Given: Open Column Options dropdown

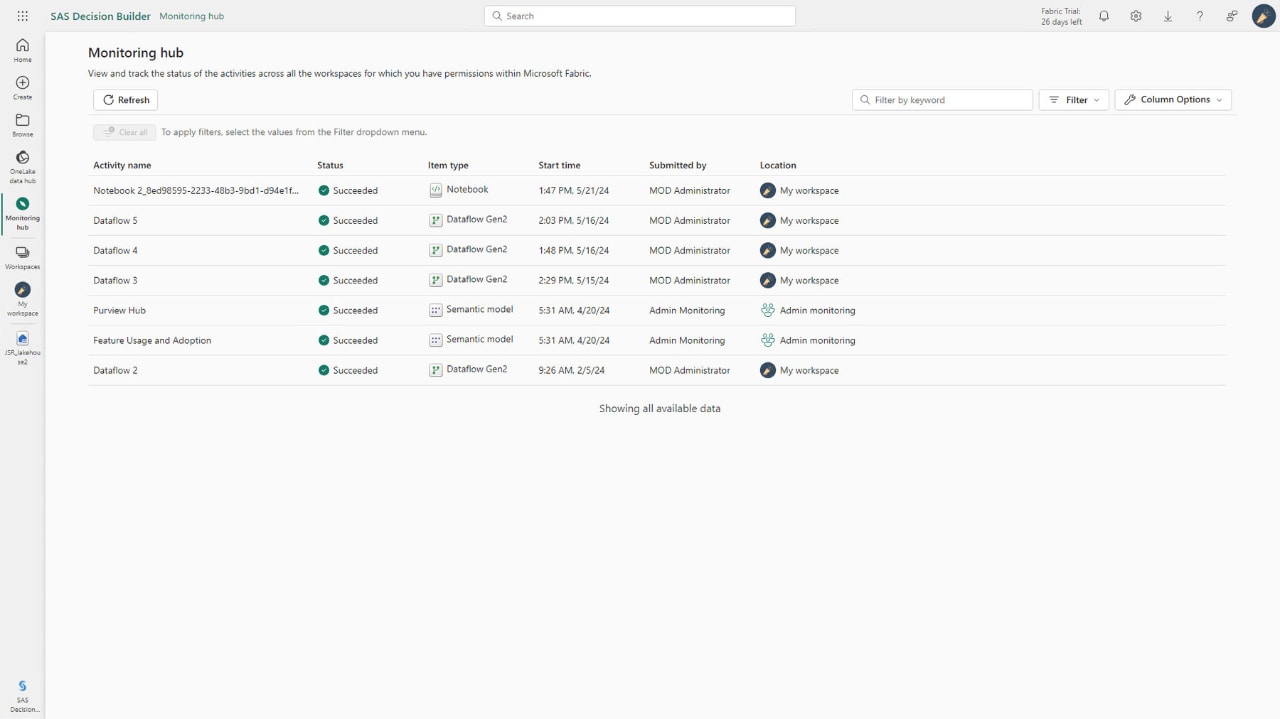Looking at the screenshot, I should click(x=1173, y=100).
